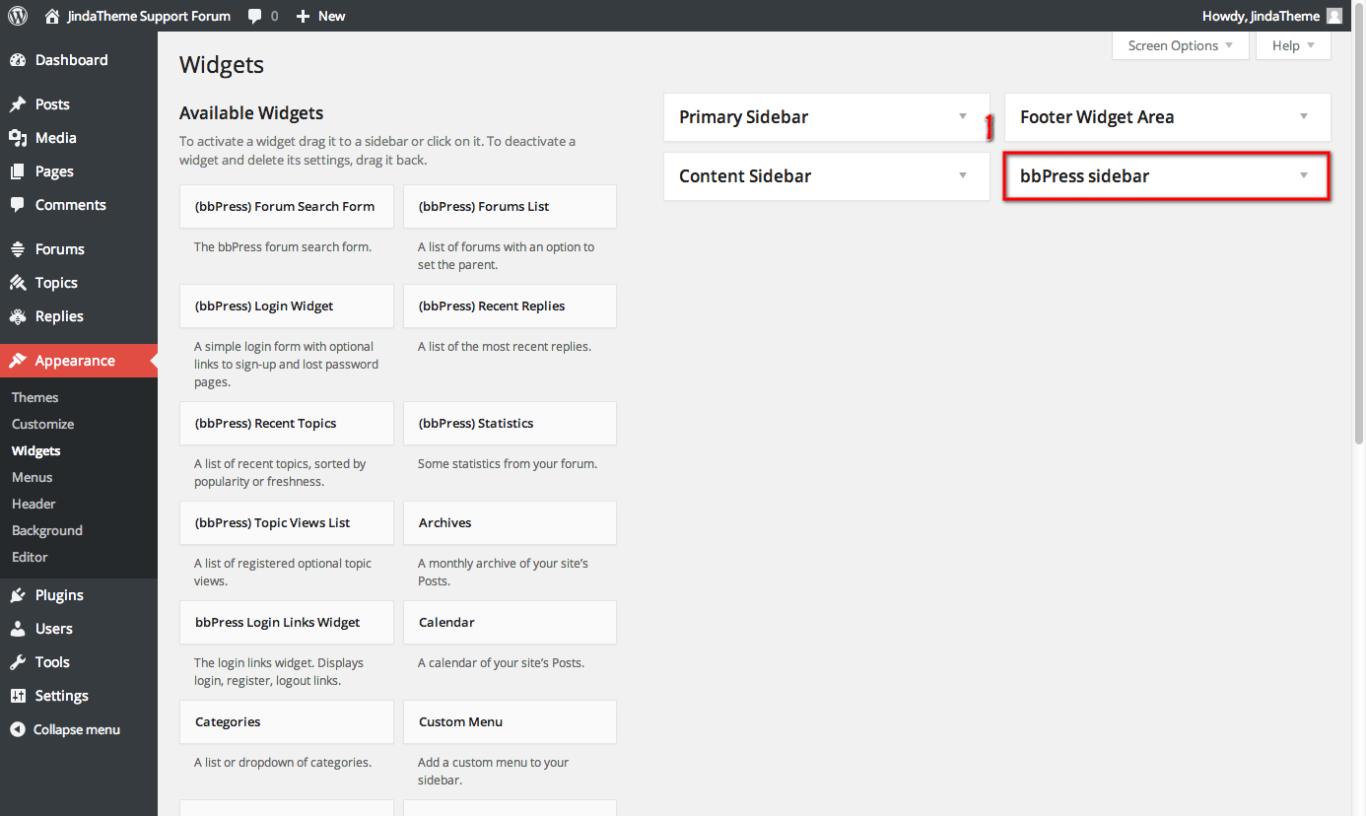Click the Comments speech bubble icon in sidebar
The width and height of the screenshot is (1366, 816).
point(18,205)
